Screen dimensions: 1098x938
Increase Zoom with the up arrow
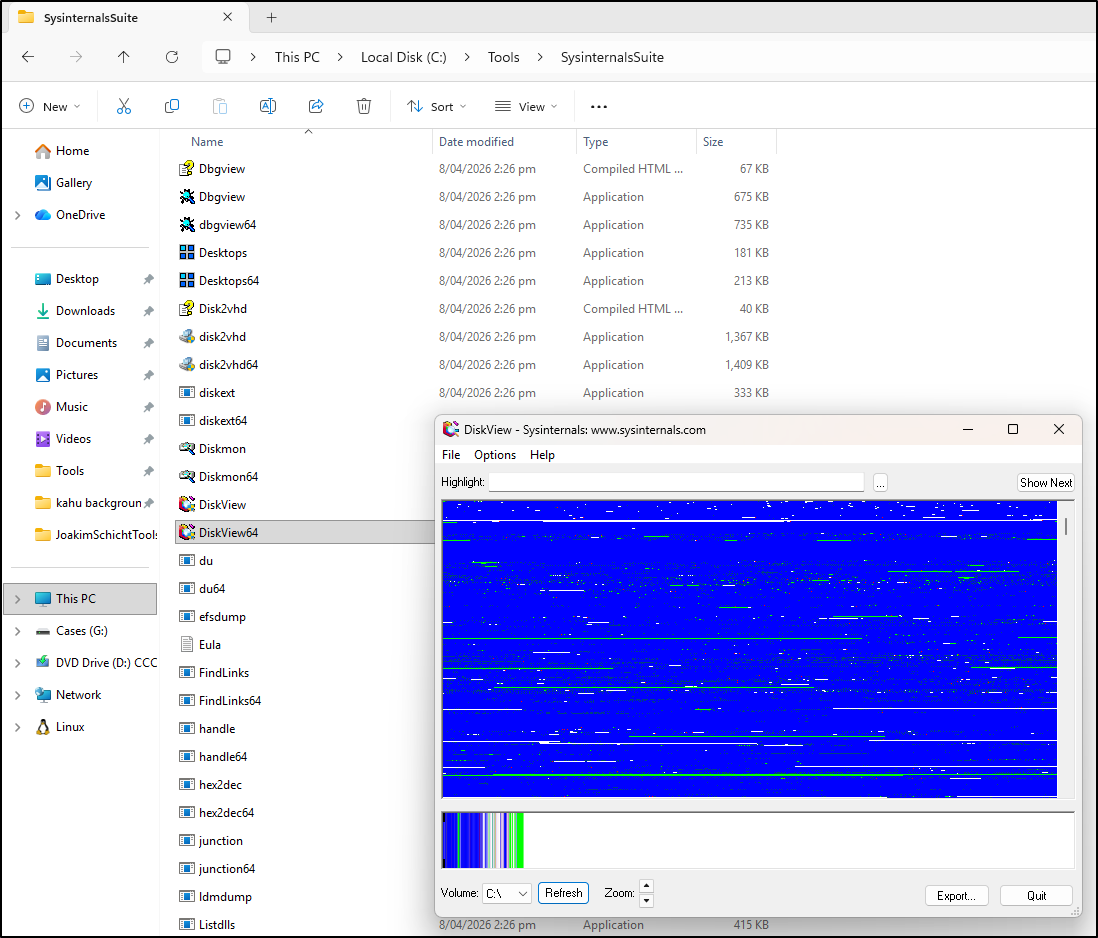(646, 886)
